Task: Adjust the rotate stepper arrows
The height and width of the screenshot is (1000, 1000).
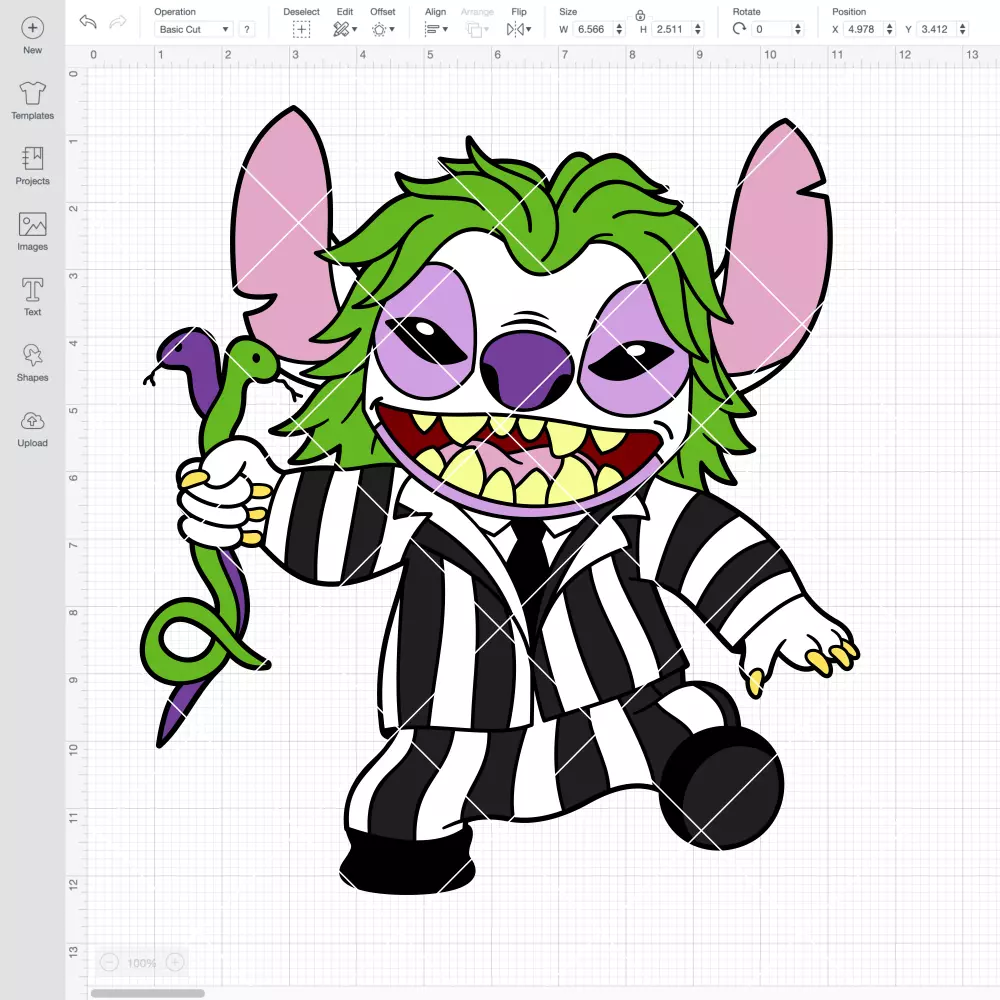Action: point(798,29)
